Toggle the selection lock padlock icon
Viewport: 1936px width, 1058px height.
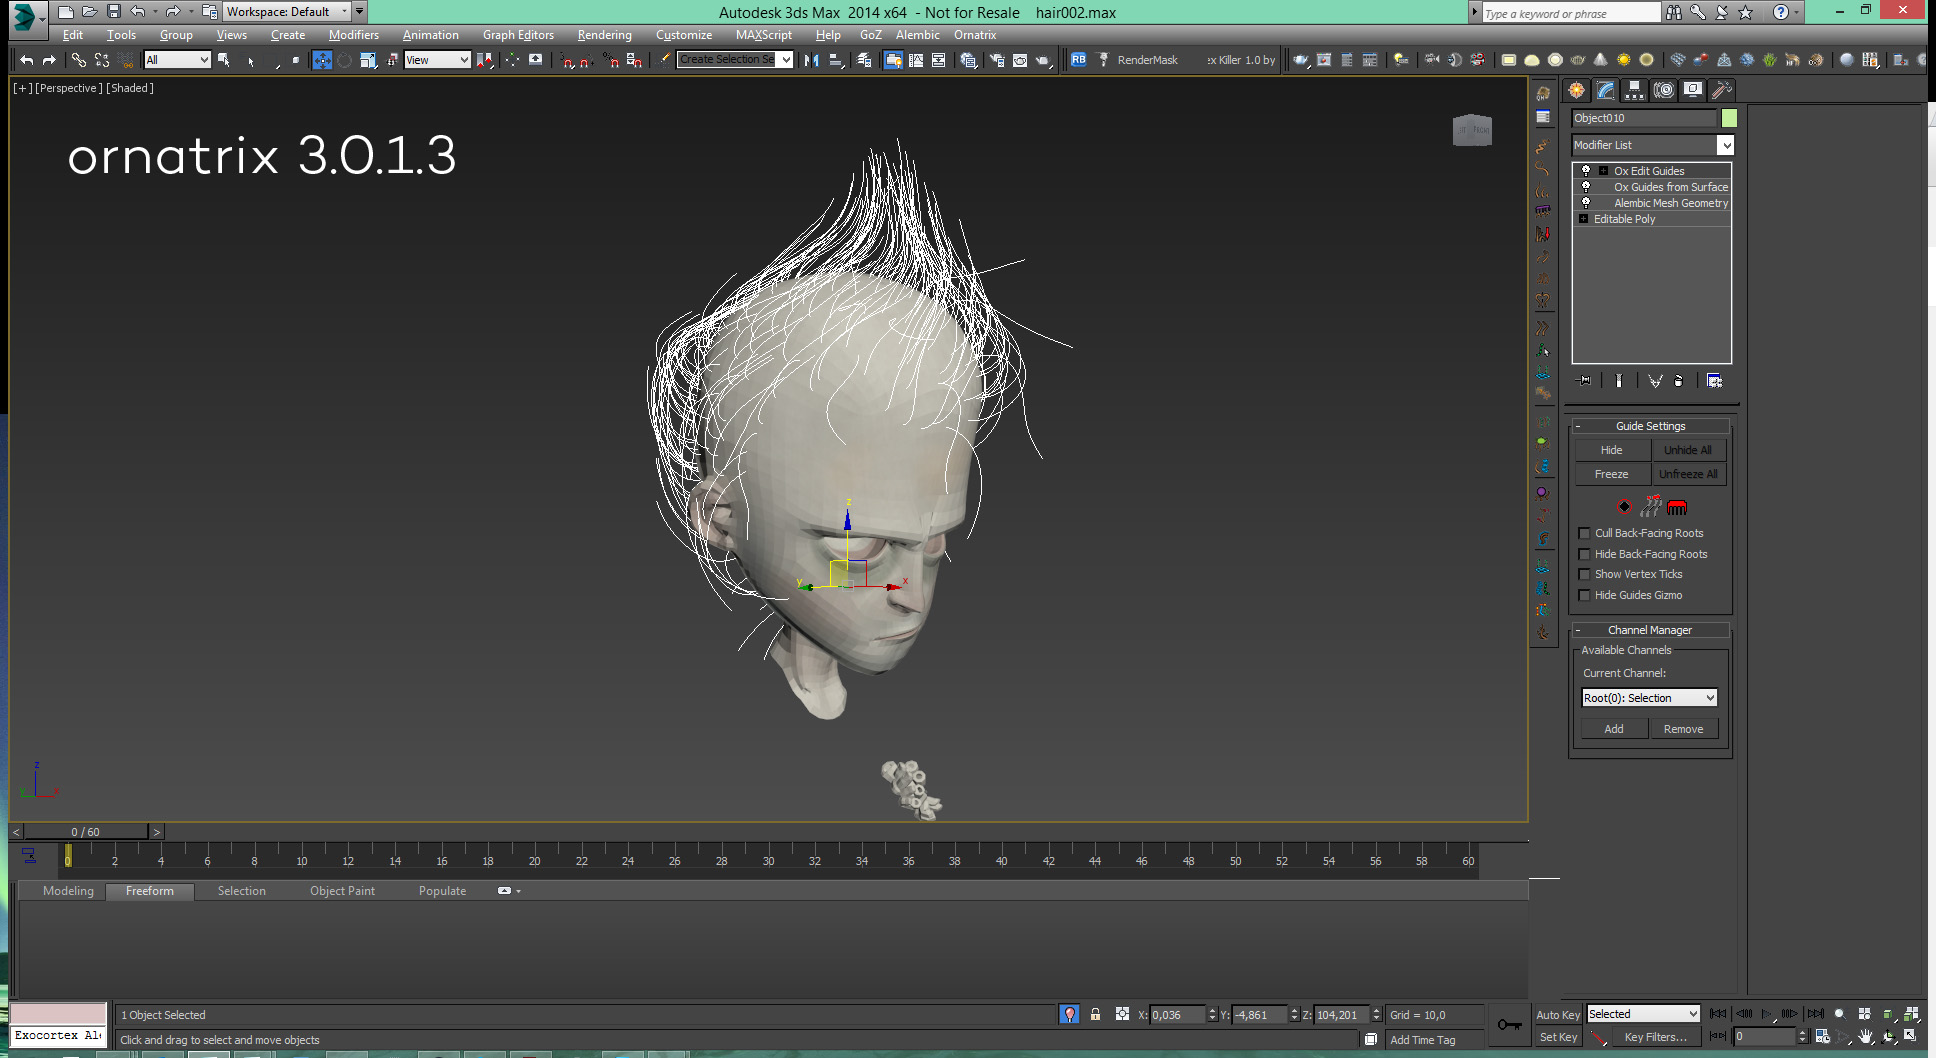tap(1095, 1015)
